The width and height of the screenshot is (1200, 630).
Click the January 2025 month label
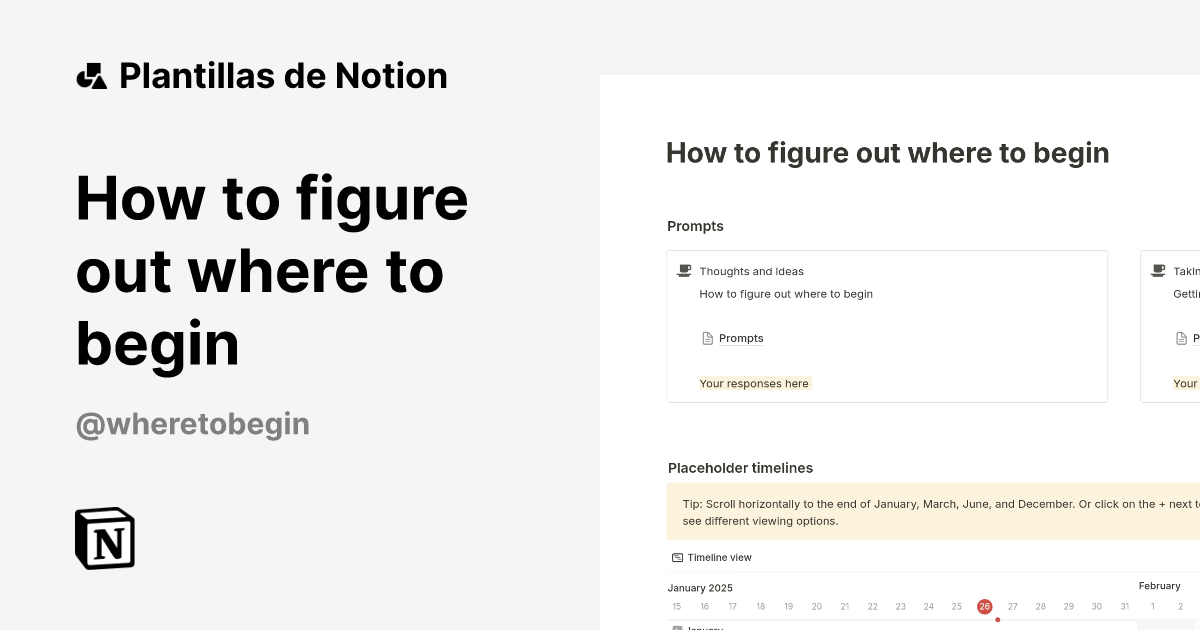[x=700, y=587]
